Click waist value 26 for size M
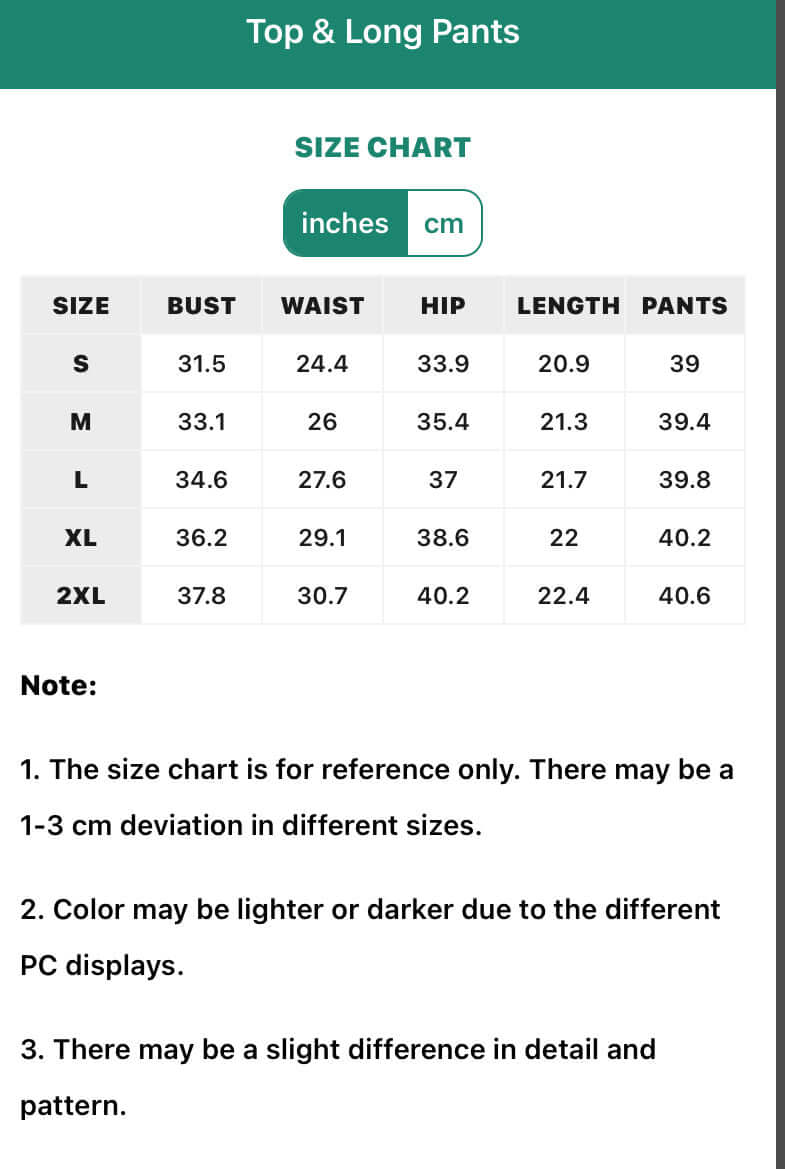The image size is (785, 1169). 322,422
